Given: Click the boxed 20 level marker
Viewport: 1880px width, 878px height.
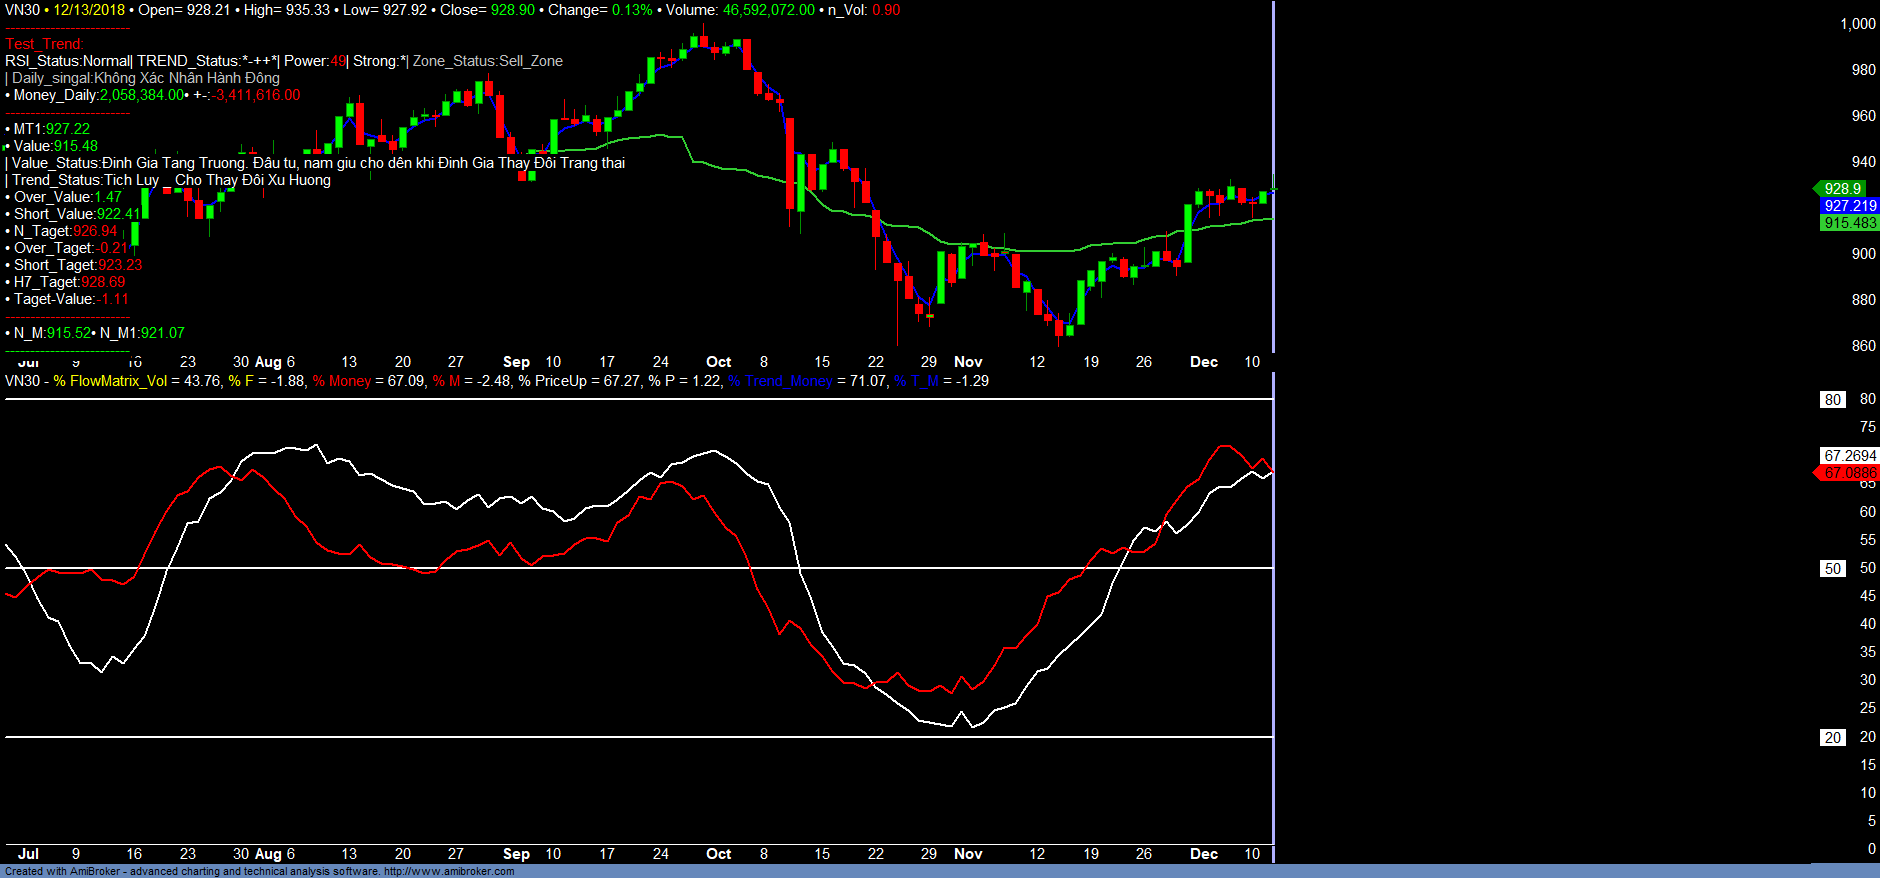Looking at the screenshot, I should tap(1832, 738).
